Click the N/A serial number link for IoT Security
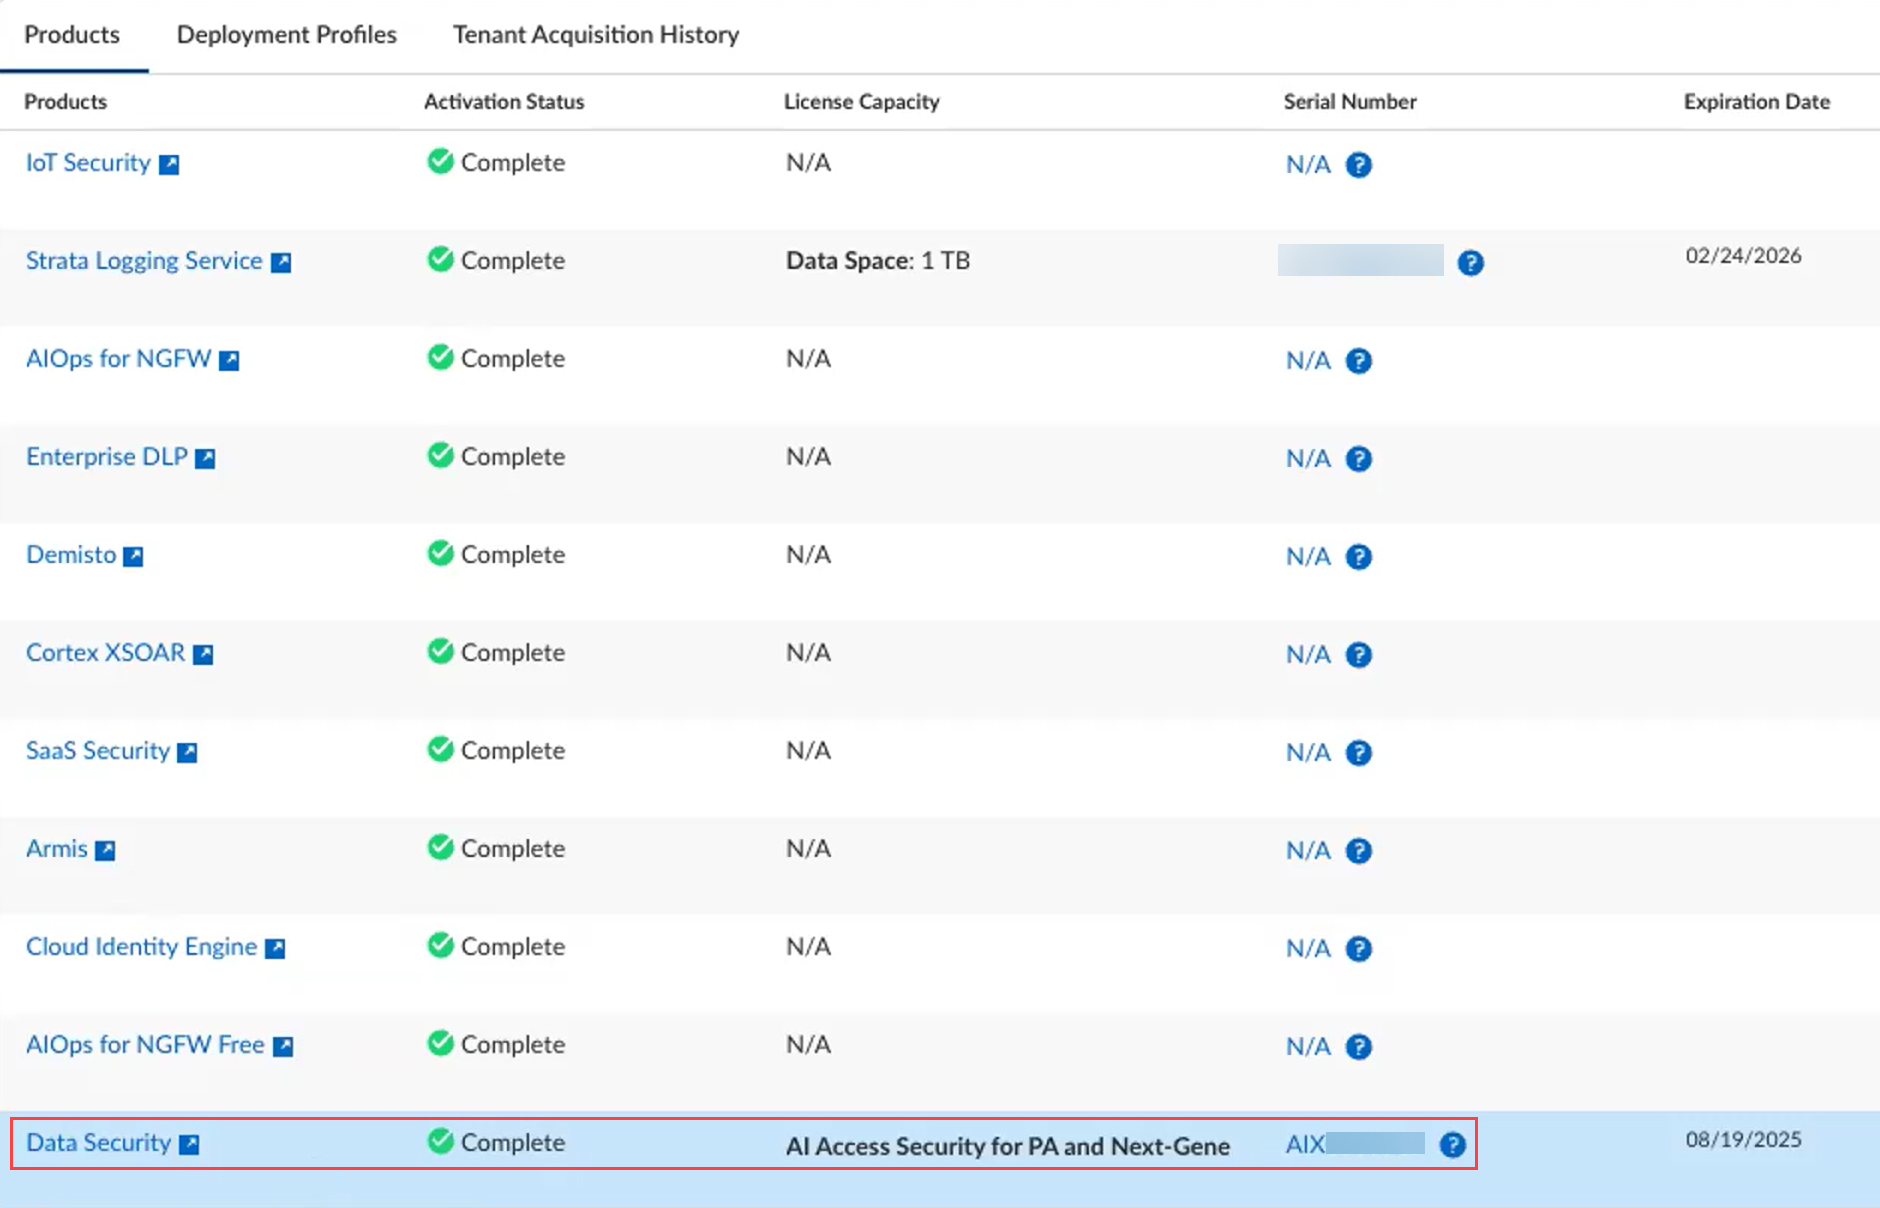This screenshot has height=1208, width=1880. (1307, 165)
